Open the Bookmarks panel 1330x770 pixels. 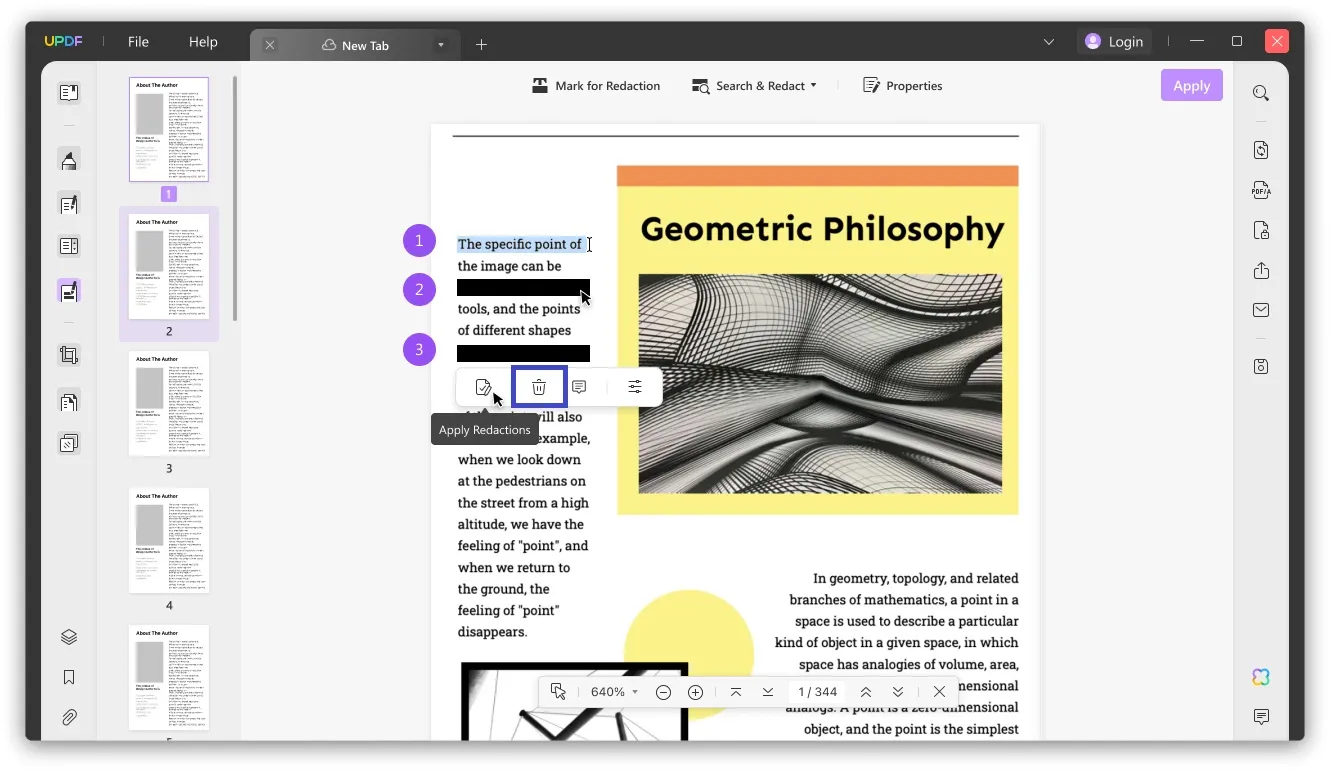(69, 677)
